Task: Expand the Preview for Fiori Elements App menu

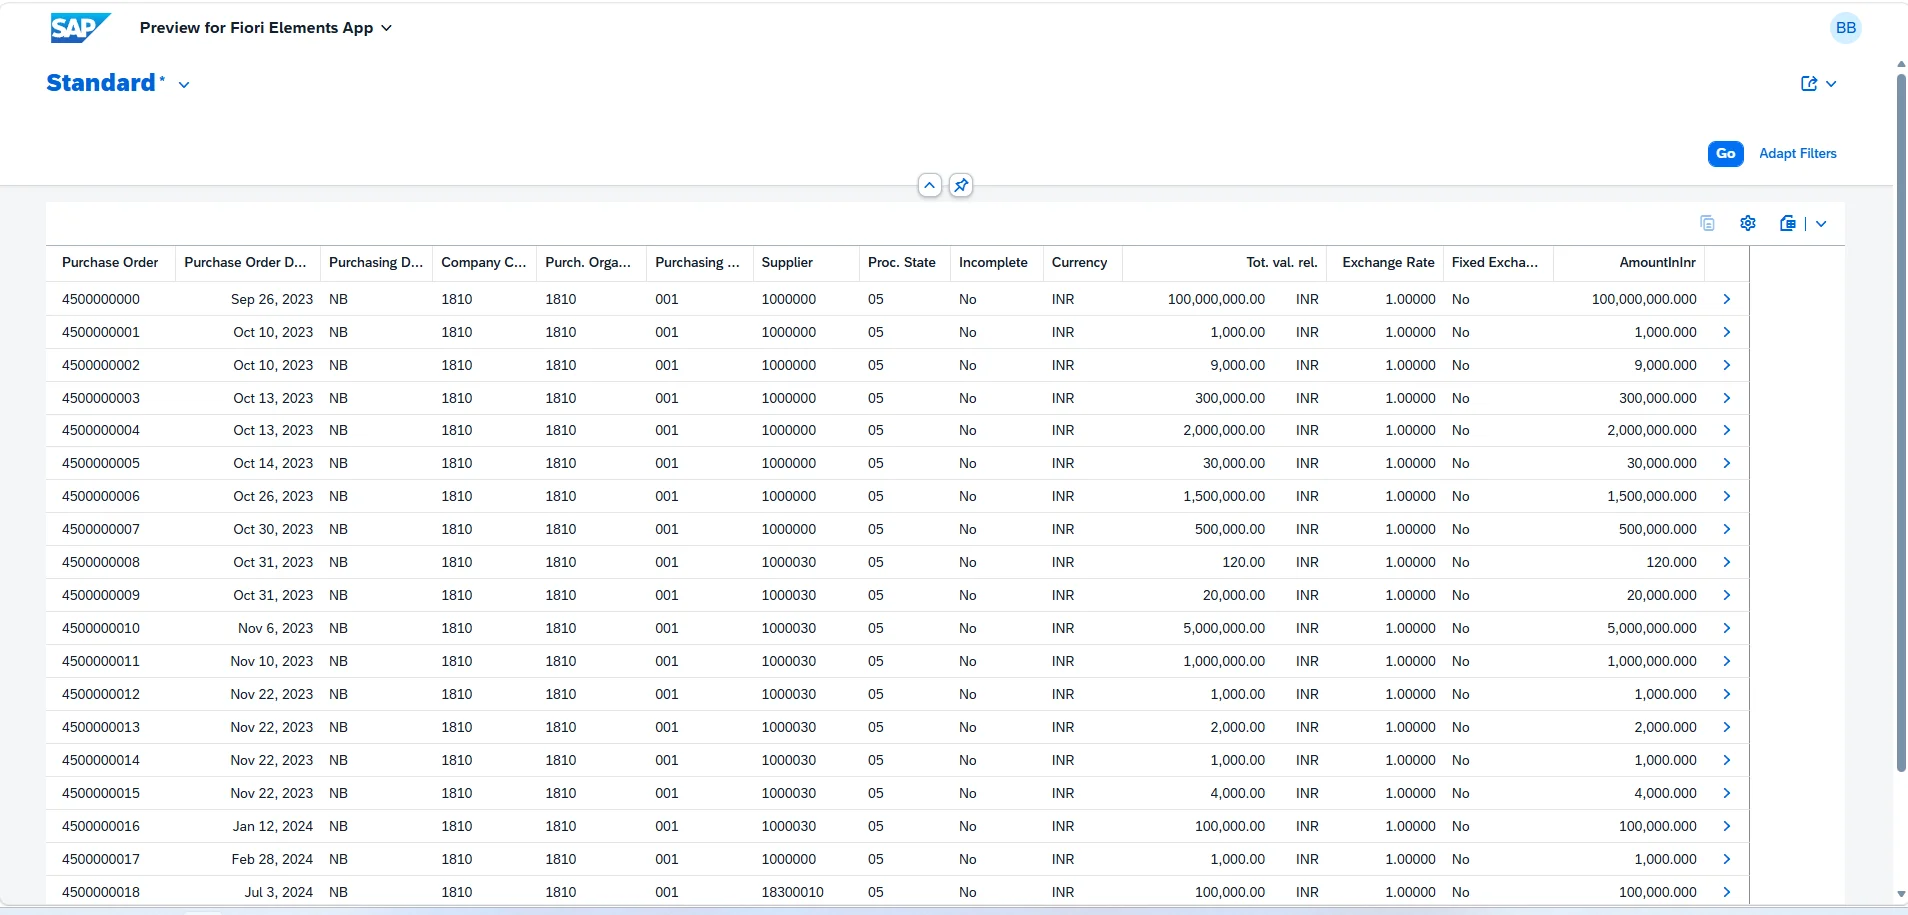Action: pos(266,28)
